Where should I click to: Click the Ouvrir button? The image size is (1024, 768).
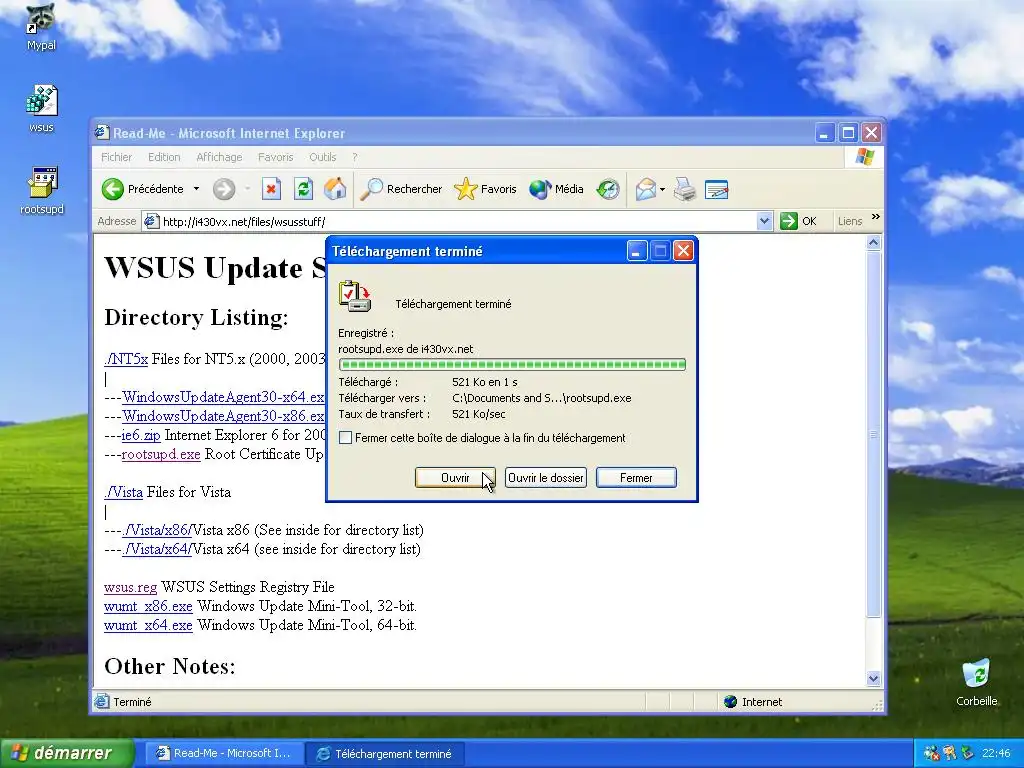[455, 478]
